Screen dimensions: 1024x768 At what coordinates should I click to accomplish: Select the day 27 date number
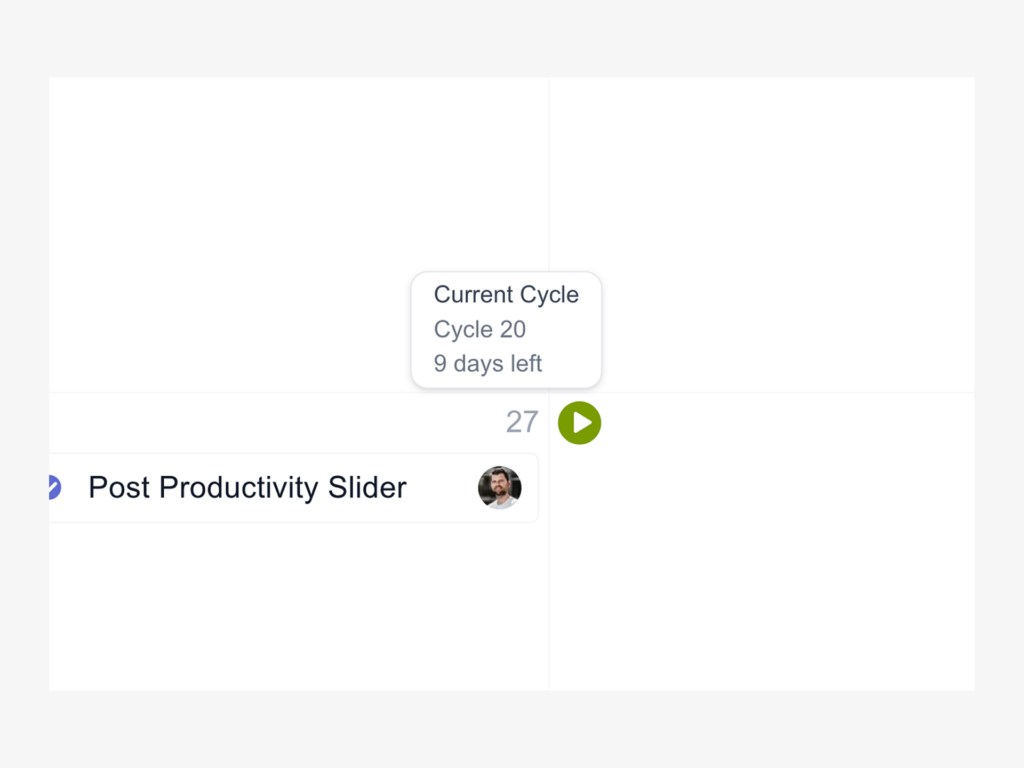[x=522, y=422]
